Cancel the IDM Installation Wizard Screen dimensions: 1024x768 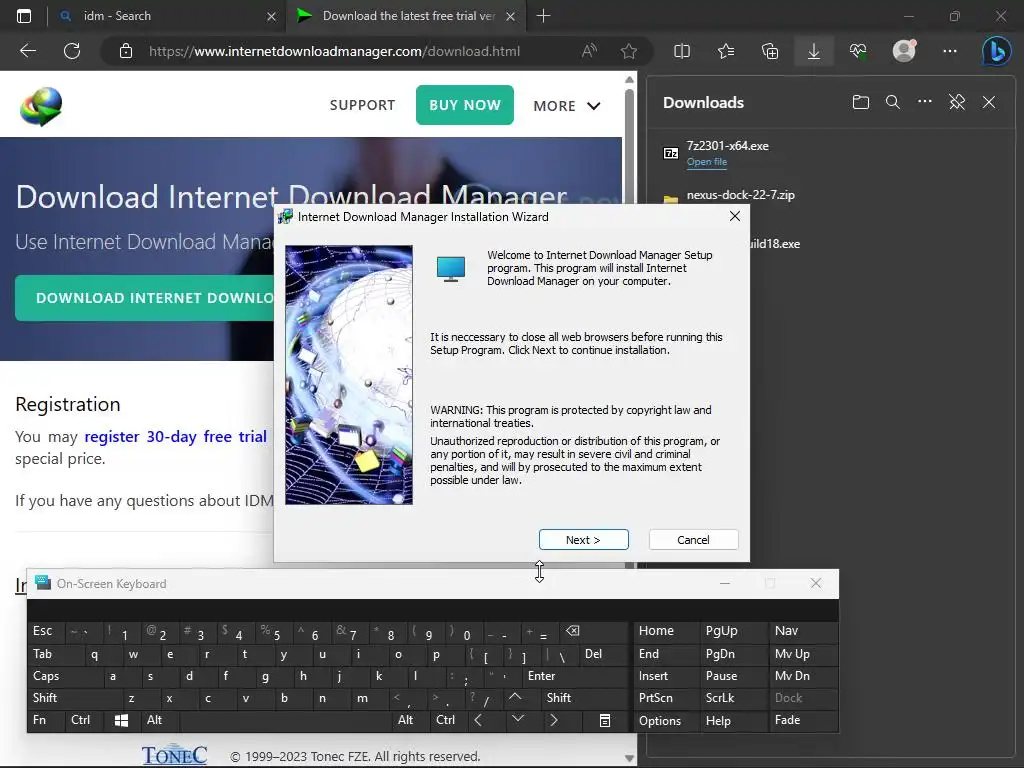[693, 539]
